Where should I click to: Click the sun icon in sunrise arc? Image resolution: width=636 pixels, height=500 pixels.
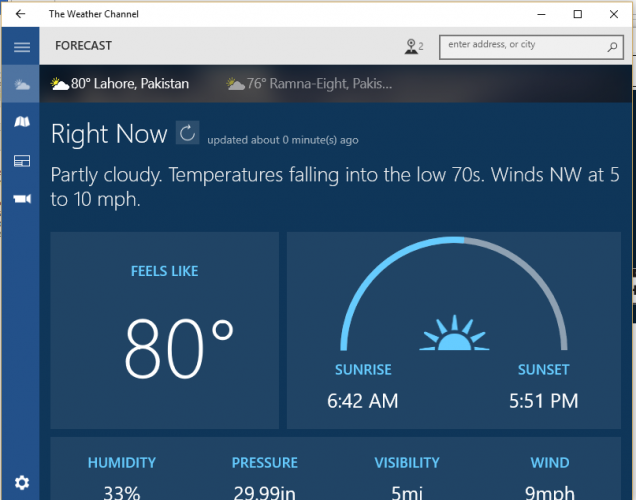(454, 333)
